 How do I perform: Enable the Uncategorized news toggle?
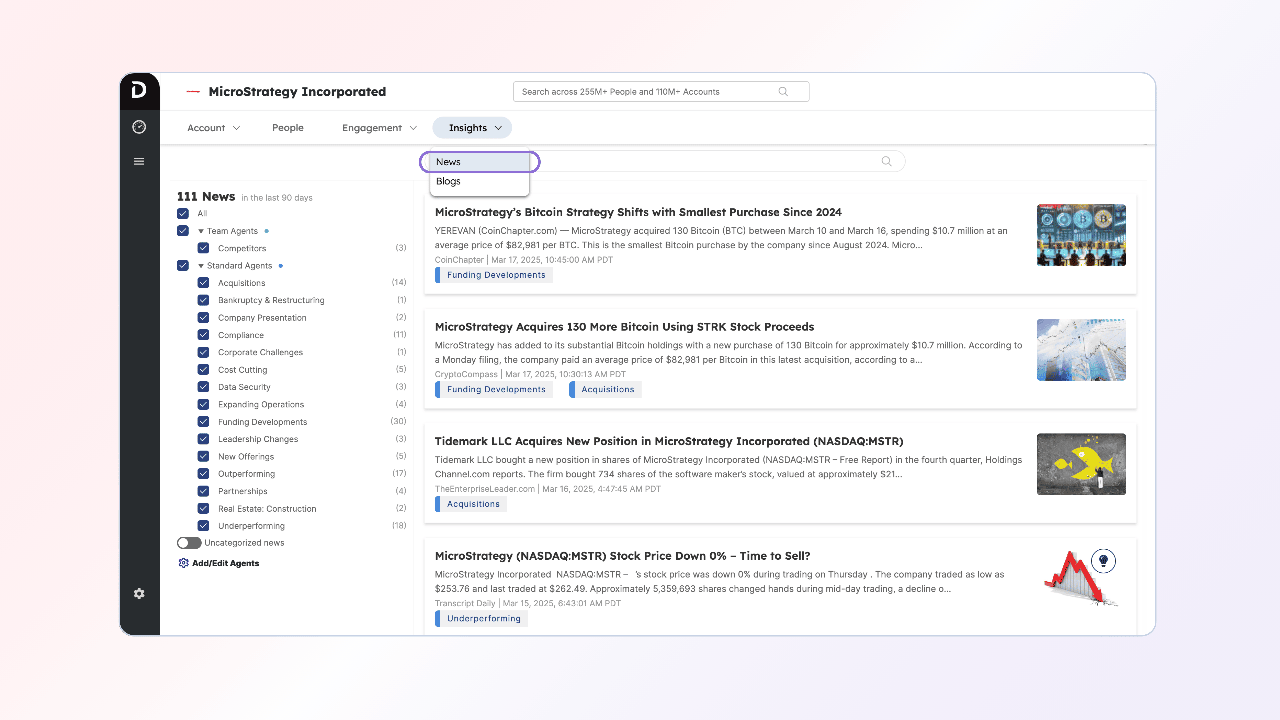tap(189, 543)
